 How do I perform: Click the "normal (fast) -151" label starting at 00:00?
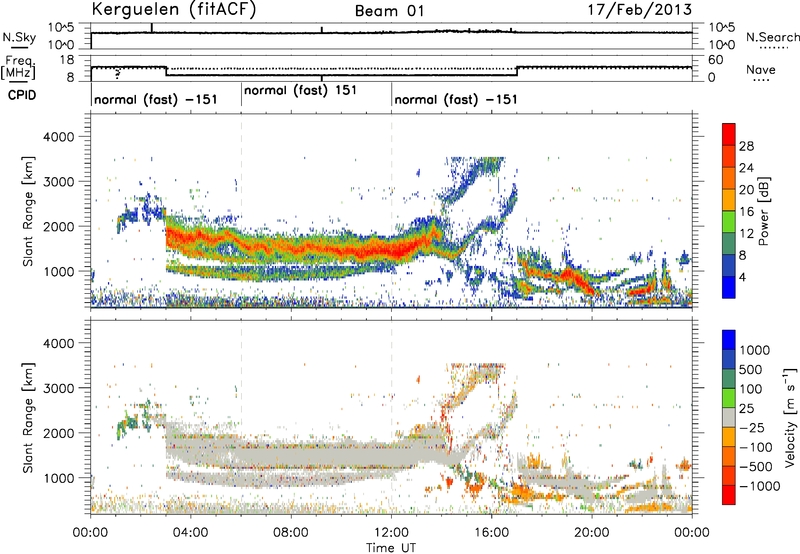tap(156, 99)
